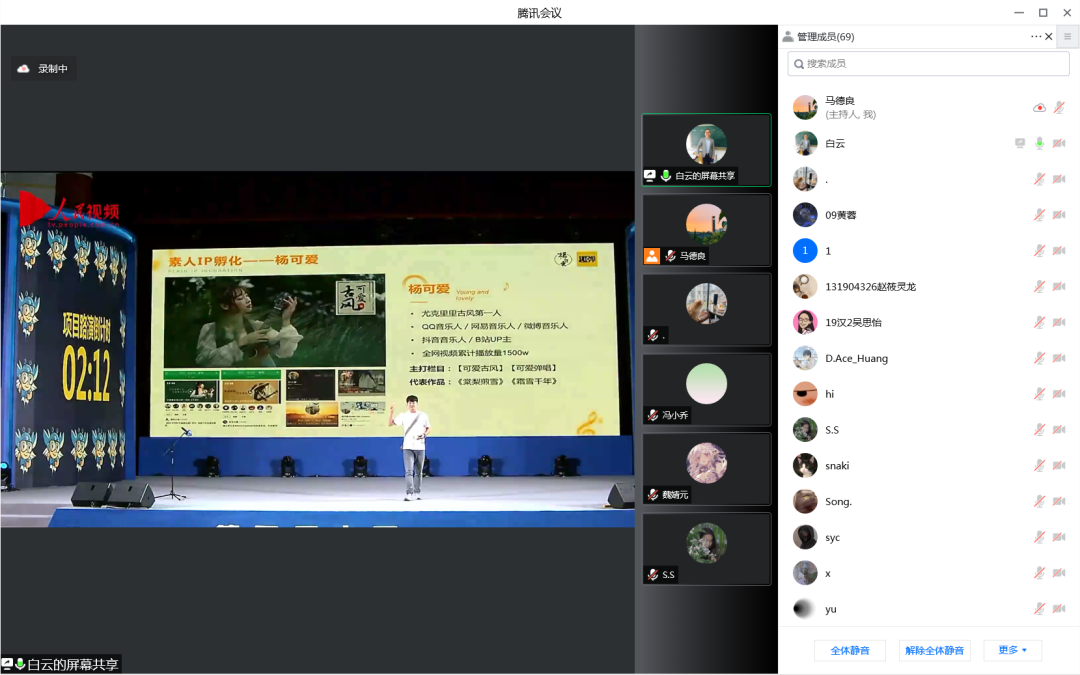
Task: Click 马德良's avatar in the member list
Action: pos(805,107)
